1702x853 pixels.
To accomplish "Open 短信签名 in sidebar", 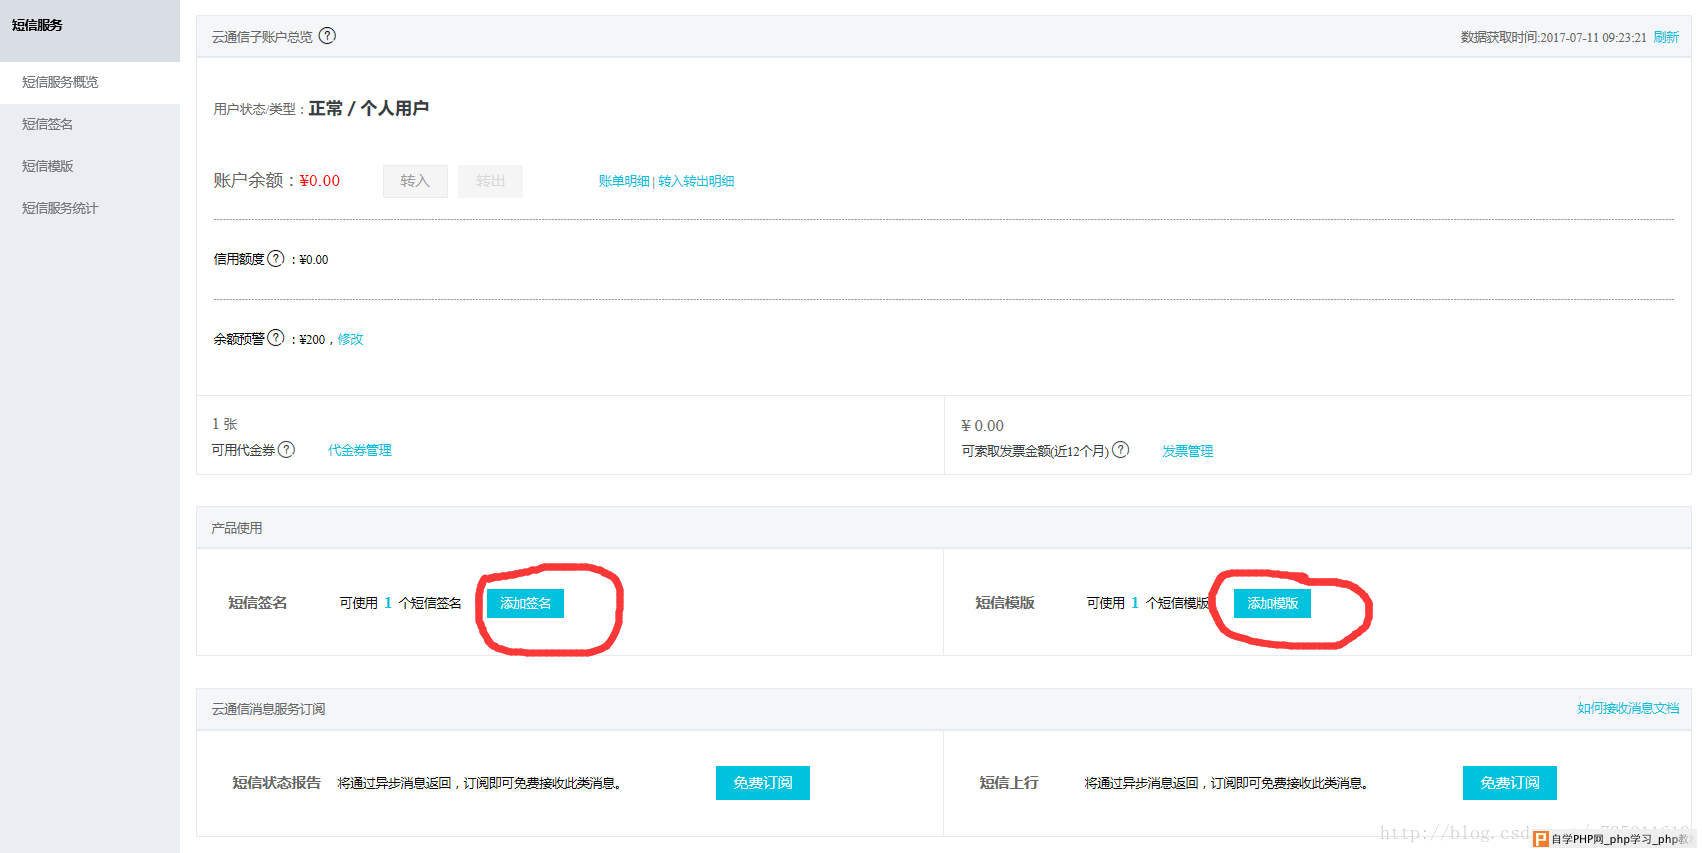I will point(90,124).
